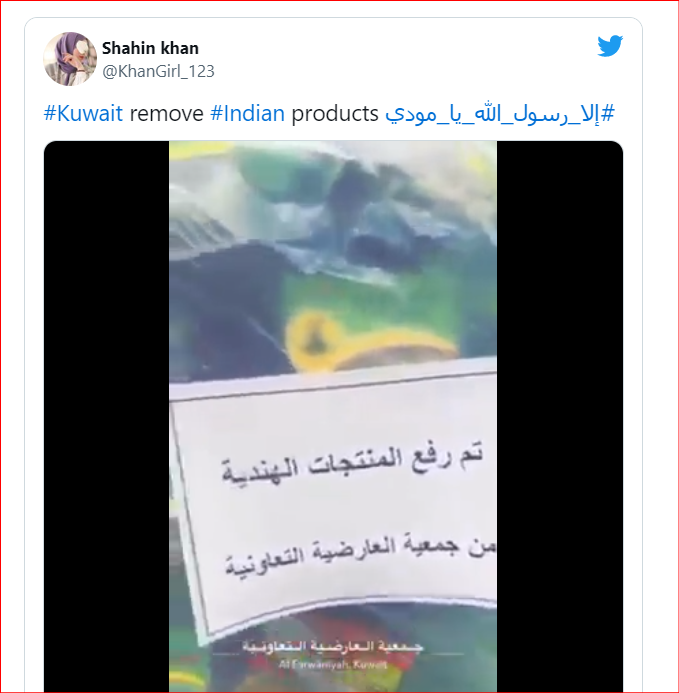Open the #Indian hashtag
679x693 pixels.
(247, 114)
